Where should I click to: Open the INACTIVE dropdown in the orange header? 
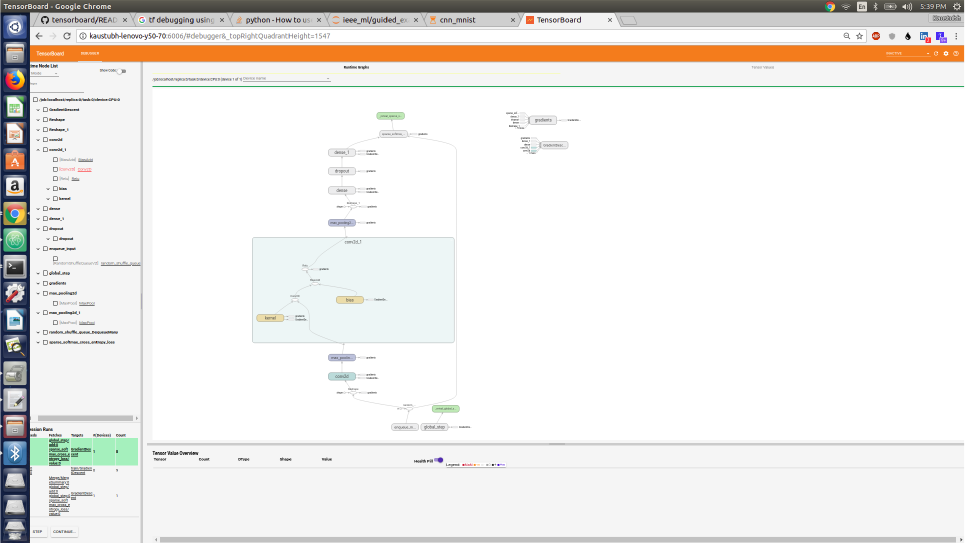coord(907,54)
